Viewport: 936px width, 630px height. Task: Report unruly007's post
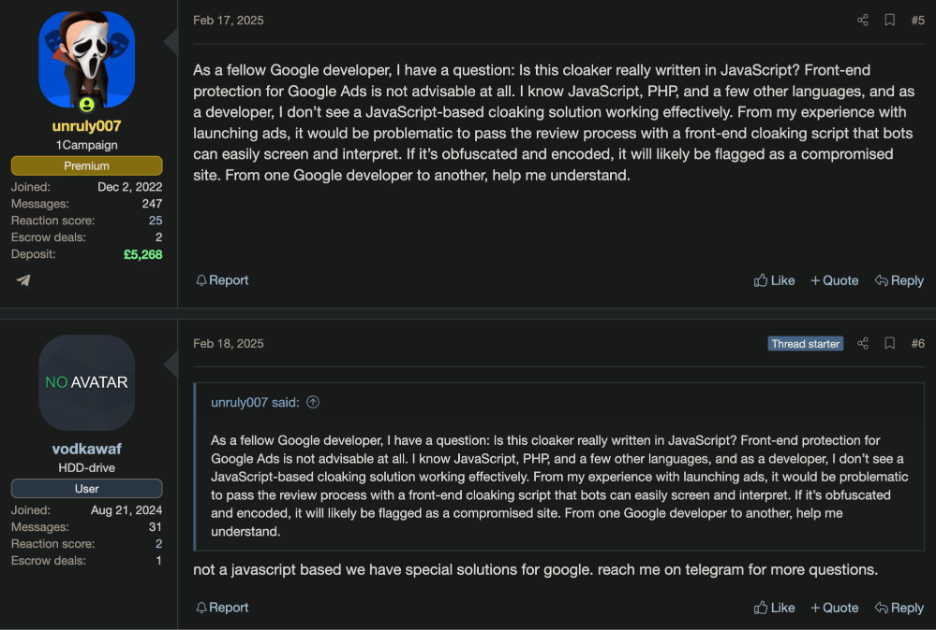(222, 281)
